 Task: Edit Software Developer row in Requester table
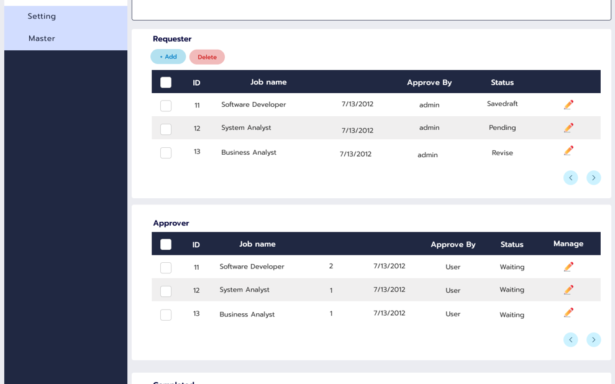pos(568,105)
